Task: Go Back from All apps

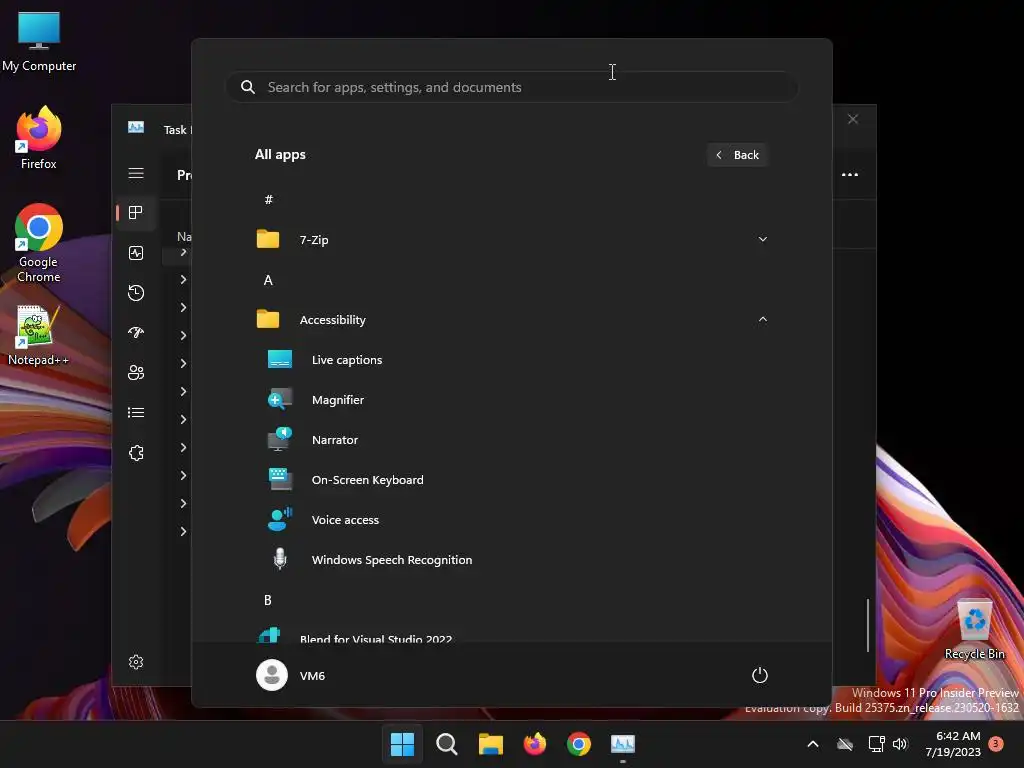Action: pos(737,155)
